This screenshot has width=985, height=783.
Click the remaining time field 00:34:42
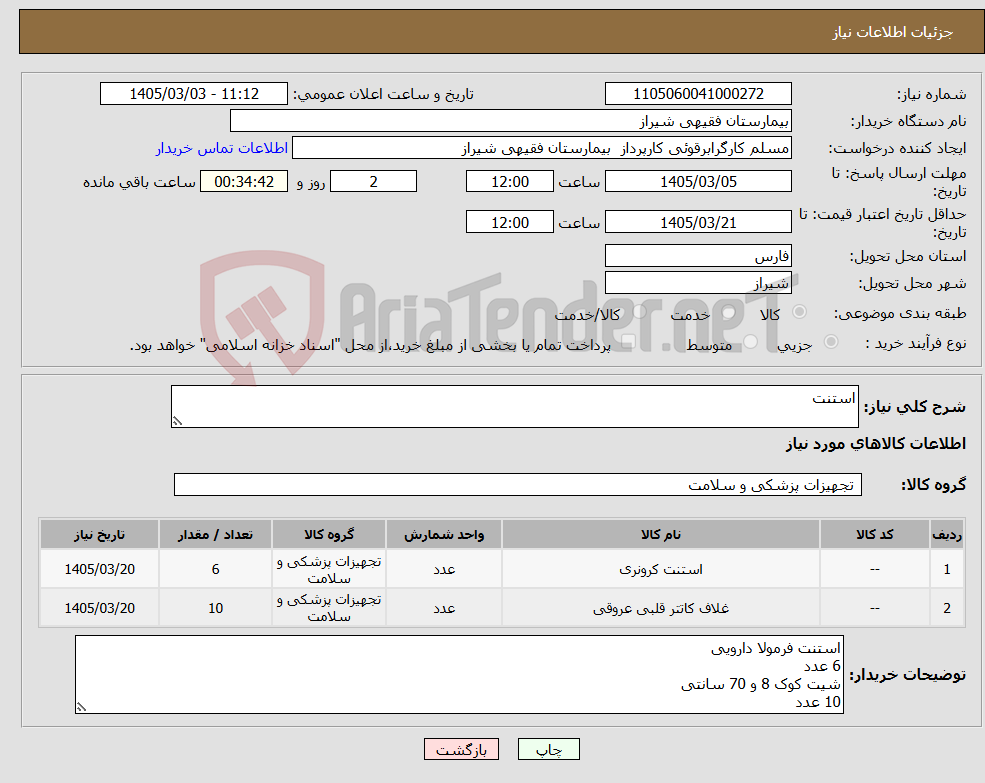pos(244,182)
